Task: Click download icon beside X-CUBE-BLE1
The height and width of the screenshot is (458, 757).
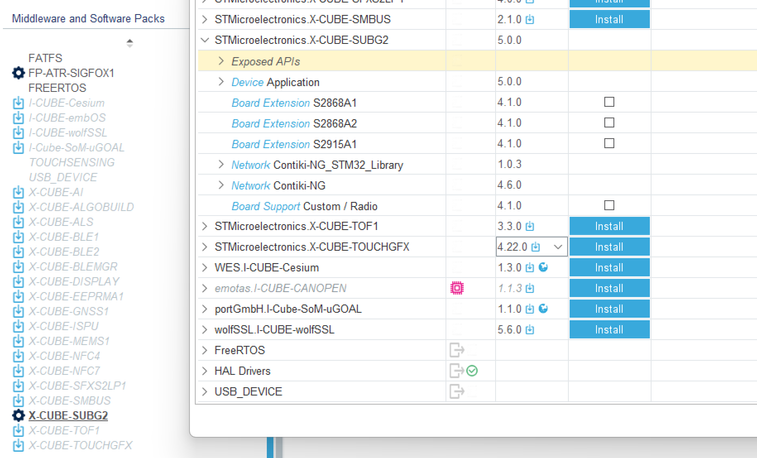Action: pos(18,237)
